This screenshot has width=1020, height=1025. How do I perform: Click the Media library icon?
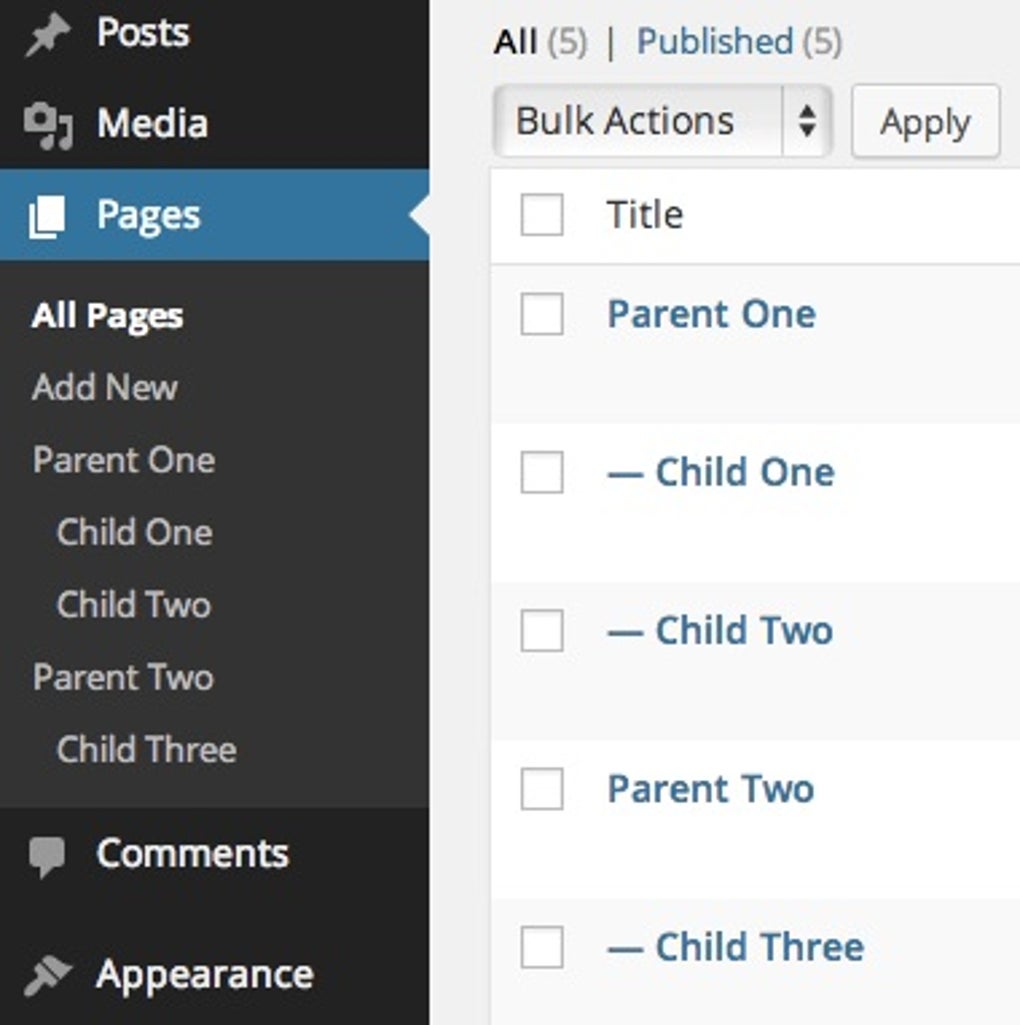pyautogui.click(x=45, y=122)
